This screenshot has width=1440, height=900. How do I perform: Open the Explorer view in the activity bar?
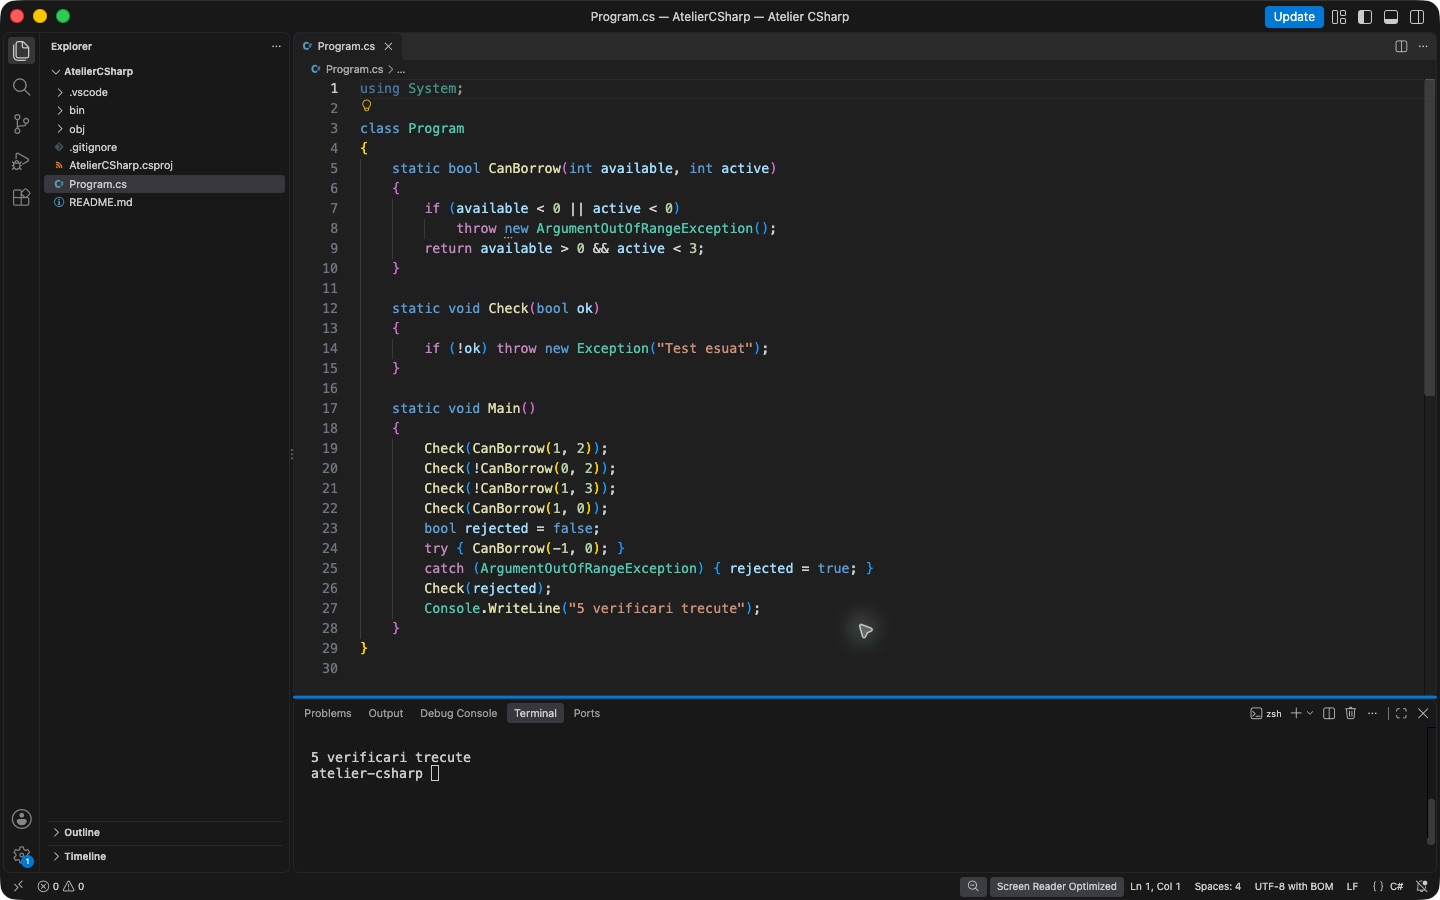pos(21,51)
